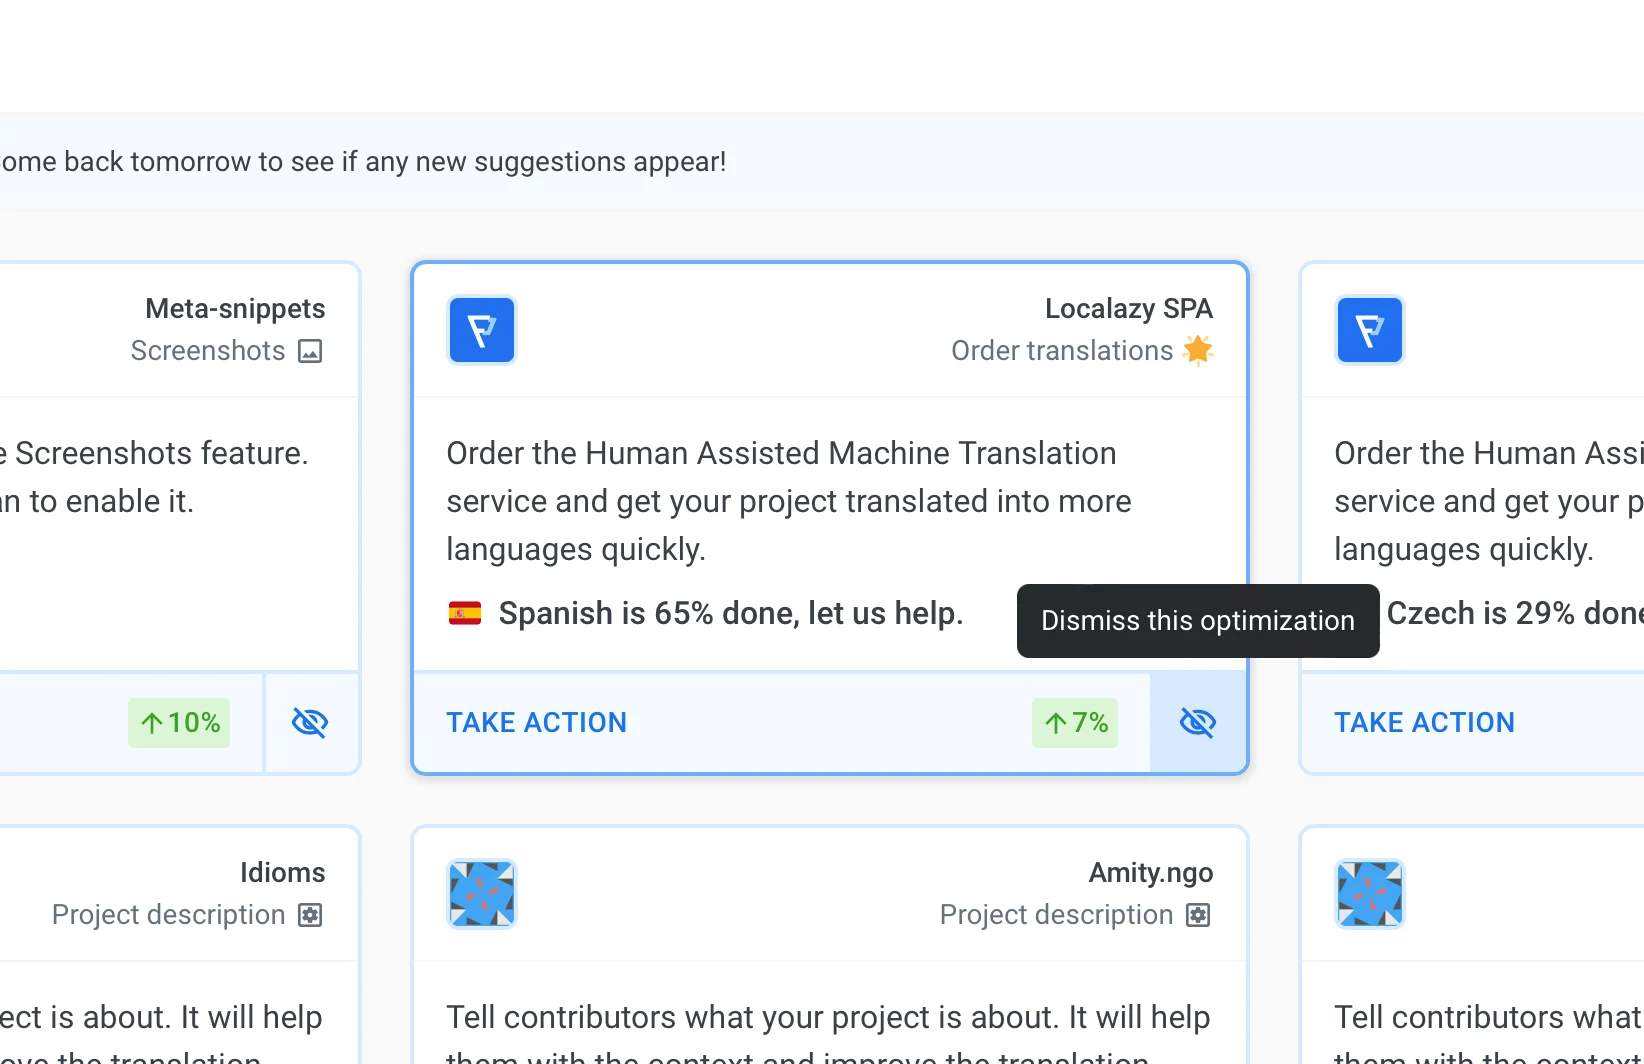
Task: Open the Idioms project title
Action: pos(282,872)
